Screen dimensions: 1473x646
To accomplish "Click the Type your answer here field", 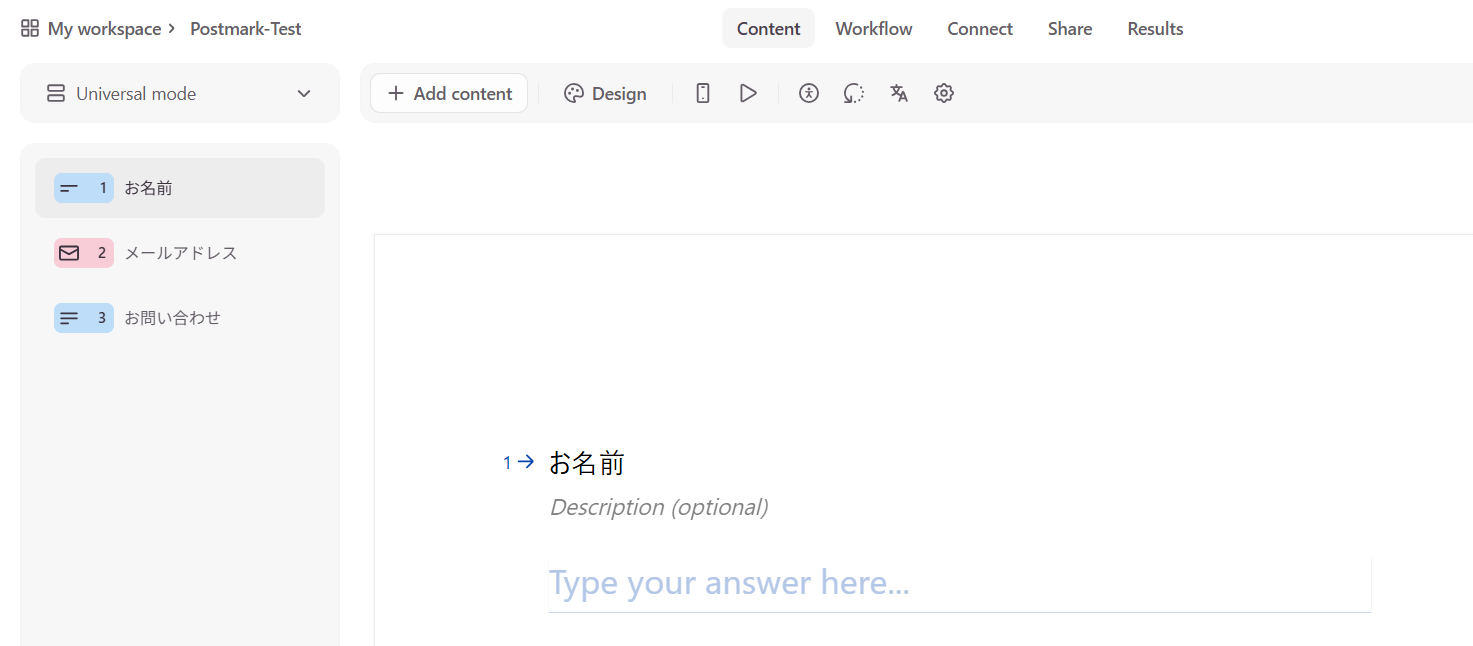I will (959, 583).
